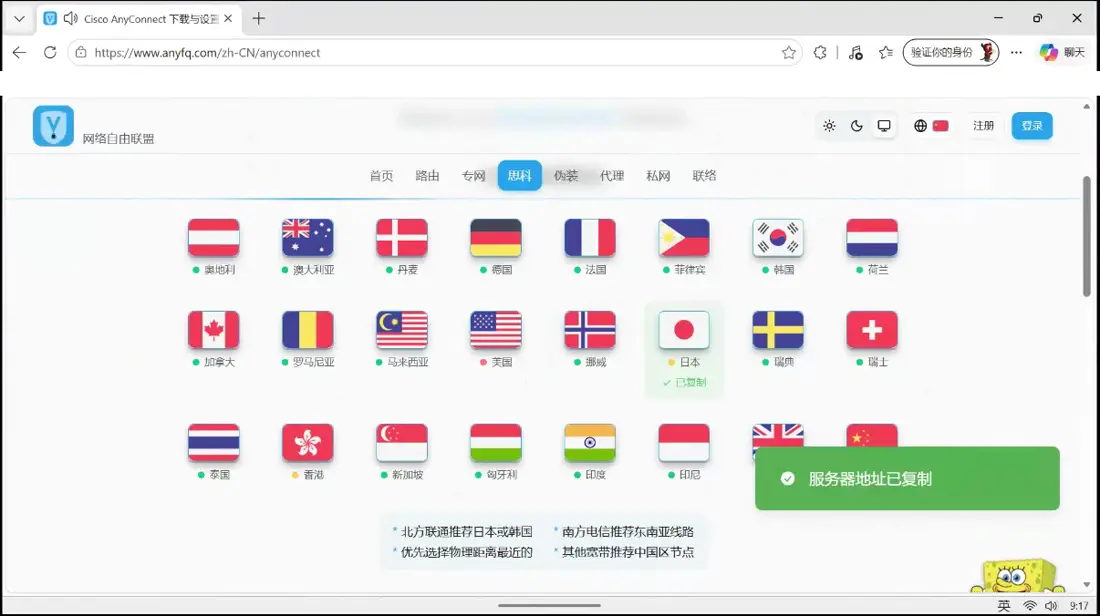
Task: Switch to system theme monitor icon
Action: 884,126
